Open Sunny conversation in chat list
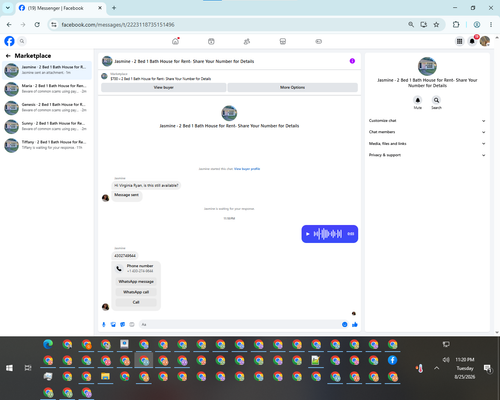 pos(47,126)
